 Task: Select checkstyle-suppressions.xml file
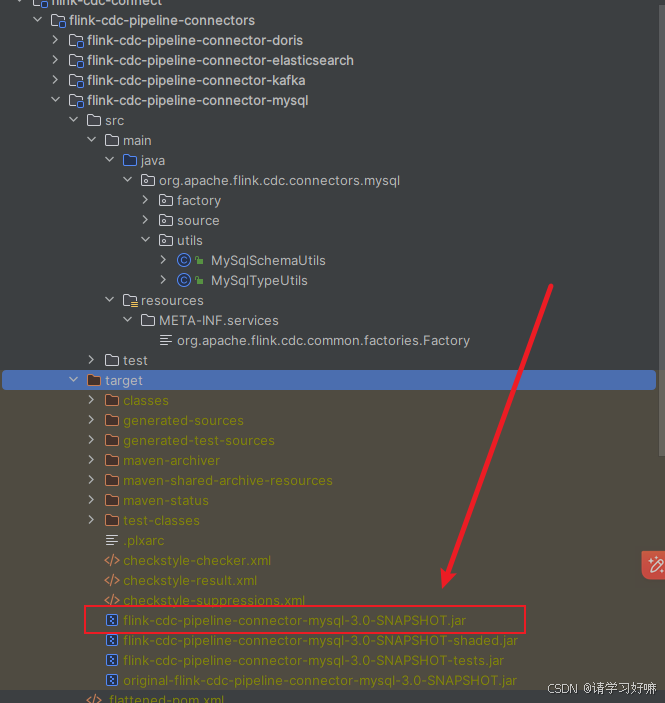[x=214, y=600]
